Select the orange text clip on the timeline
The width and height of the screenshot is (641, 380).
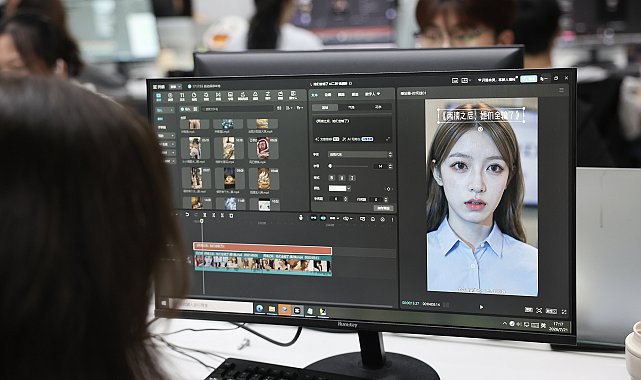pyautogui.click(x=262, y=247)
